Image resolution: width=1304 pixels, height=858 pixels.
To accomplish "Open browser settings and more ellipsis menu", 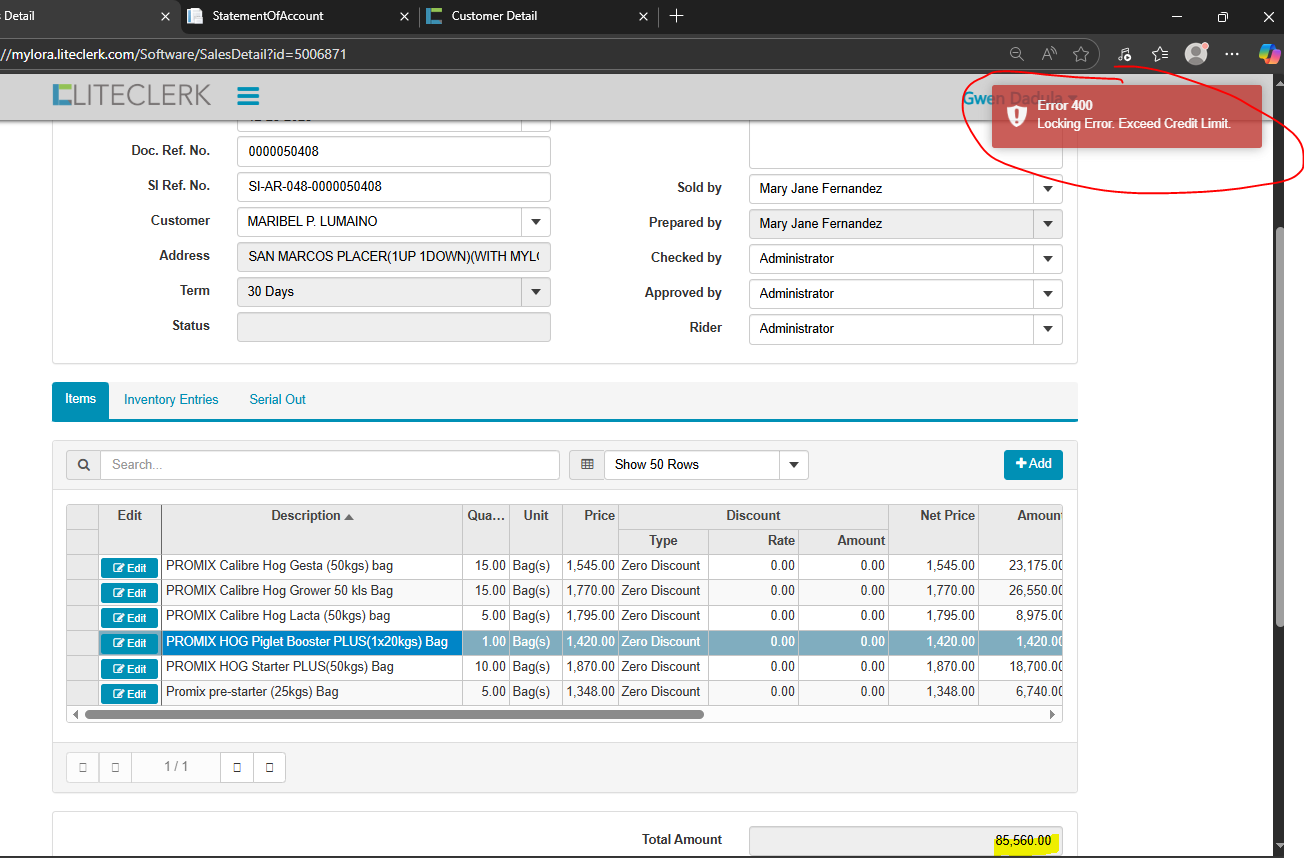I will [1232, 54].
